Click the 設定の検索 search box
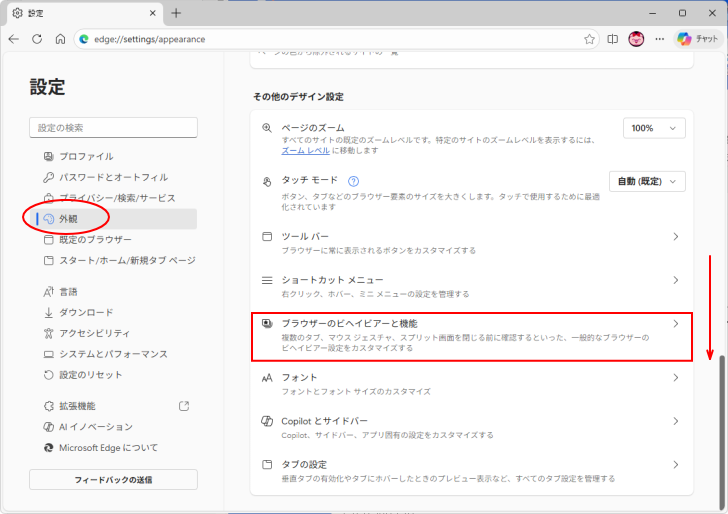Screen dimensions: 728x514 point(113,128)
